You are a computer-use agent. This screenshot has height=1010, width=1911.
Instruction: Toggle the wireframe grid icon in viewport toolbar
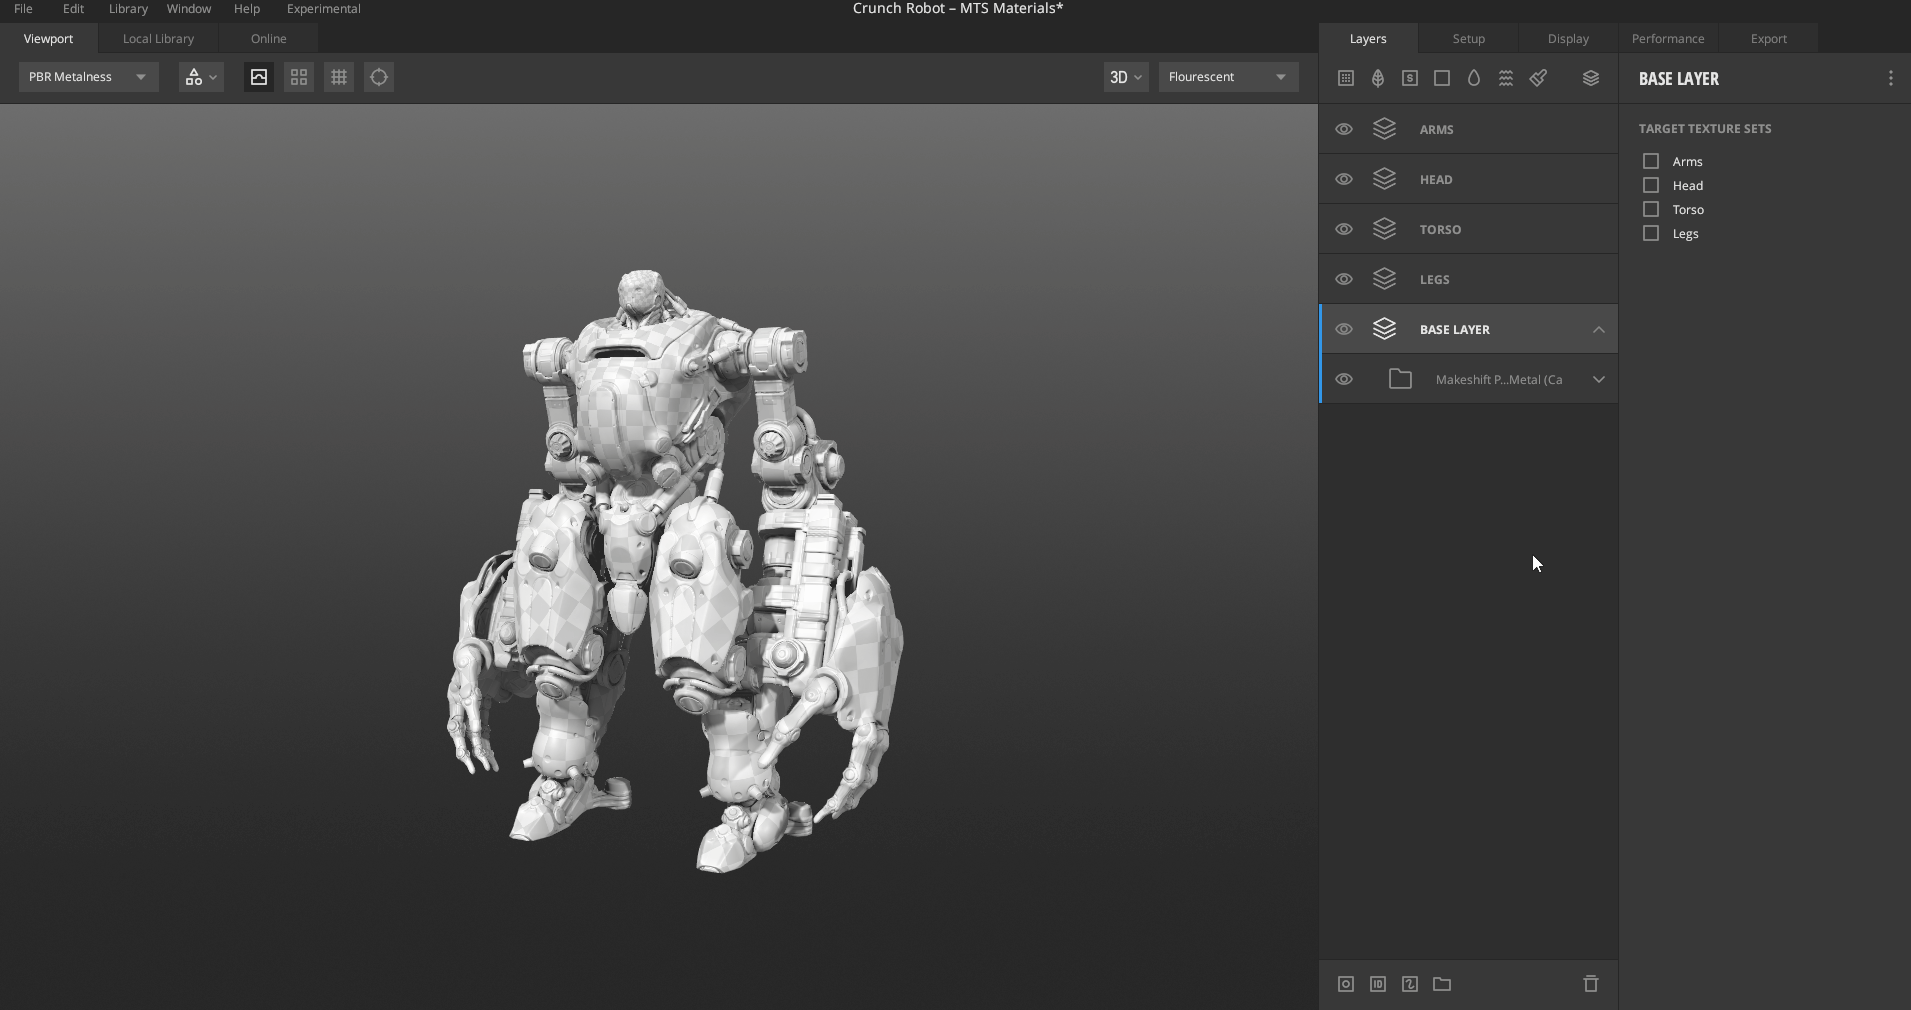pyautogui.click(x=339, y=77)
